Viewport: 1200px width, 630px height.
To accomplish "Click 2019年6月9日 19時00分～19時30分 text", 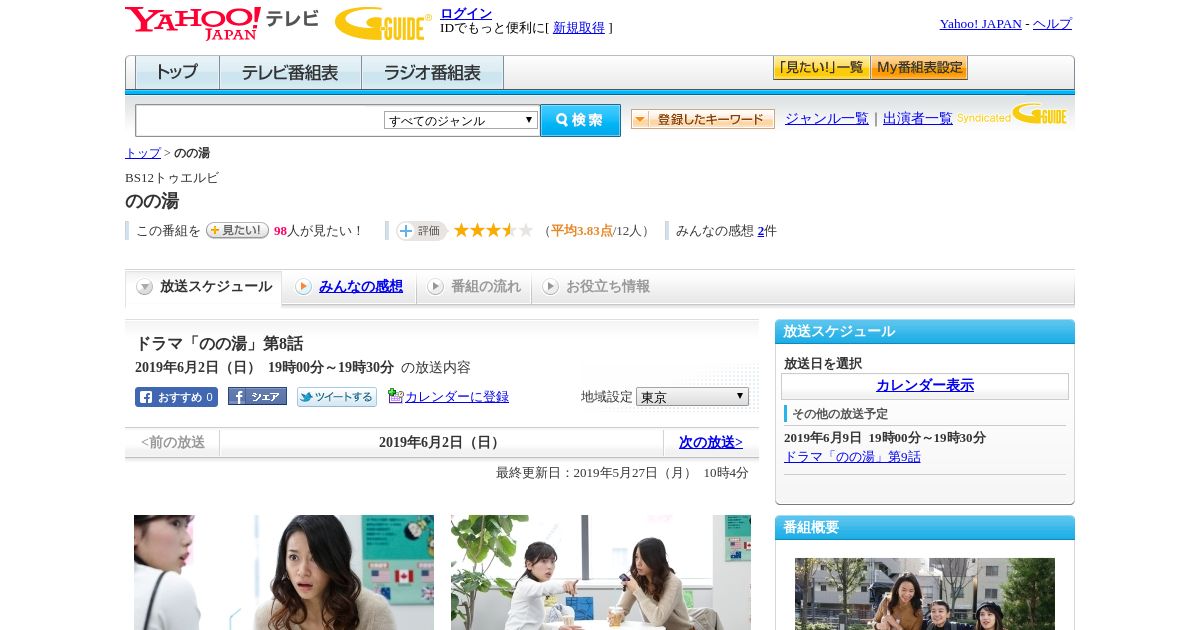I will [x=885, y=438].
